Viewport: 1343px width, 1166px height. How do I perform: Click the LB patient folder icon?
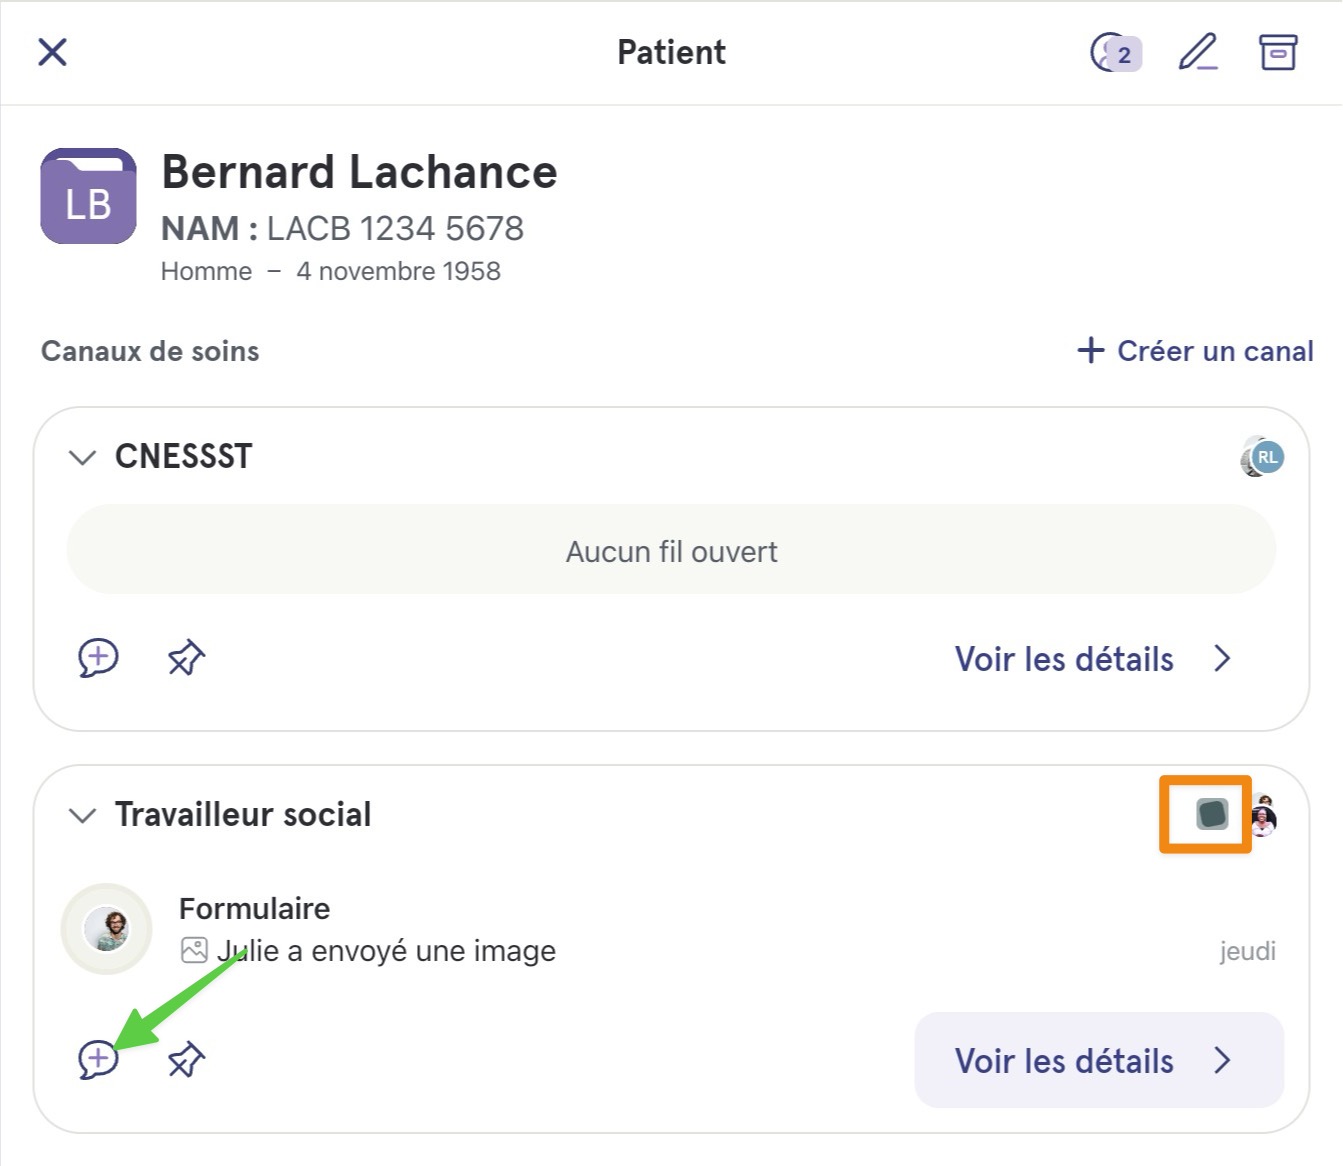click(x=88, y=196)
